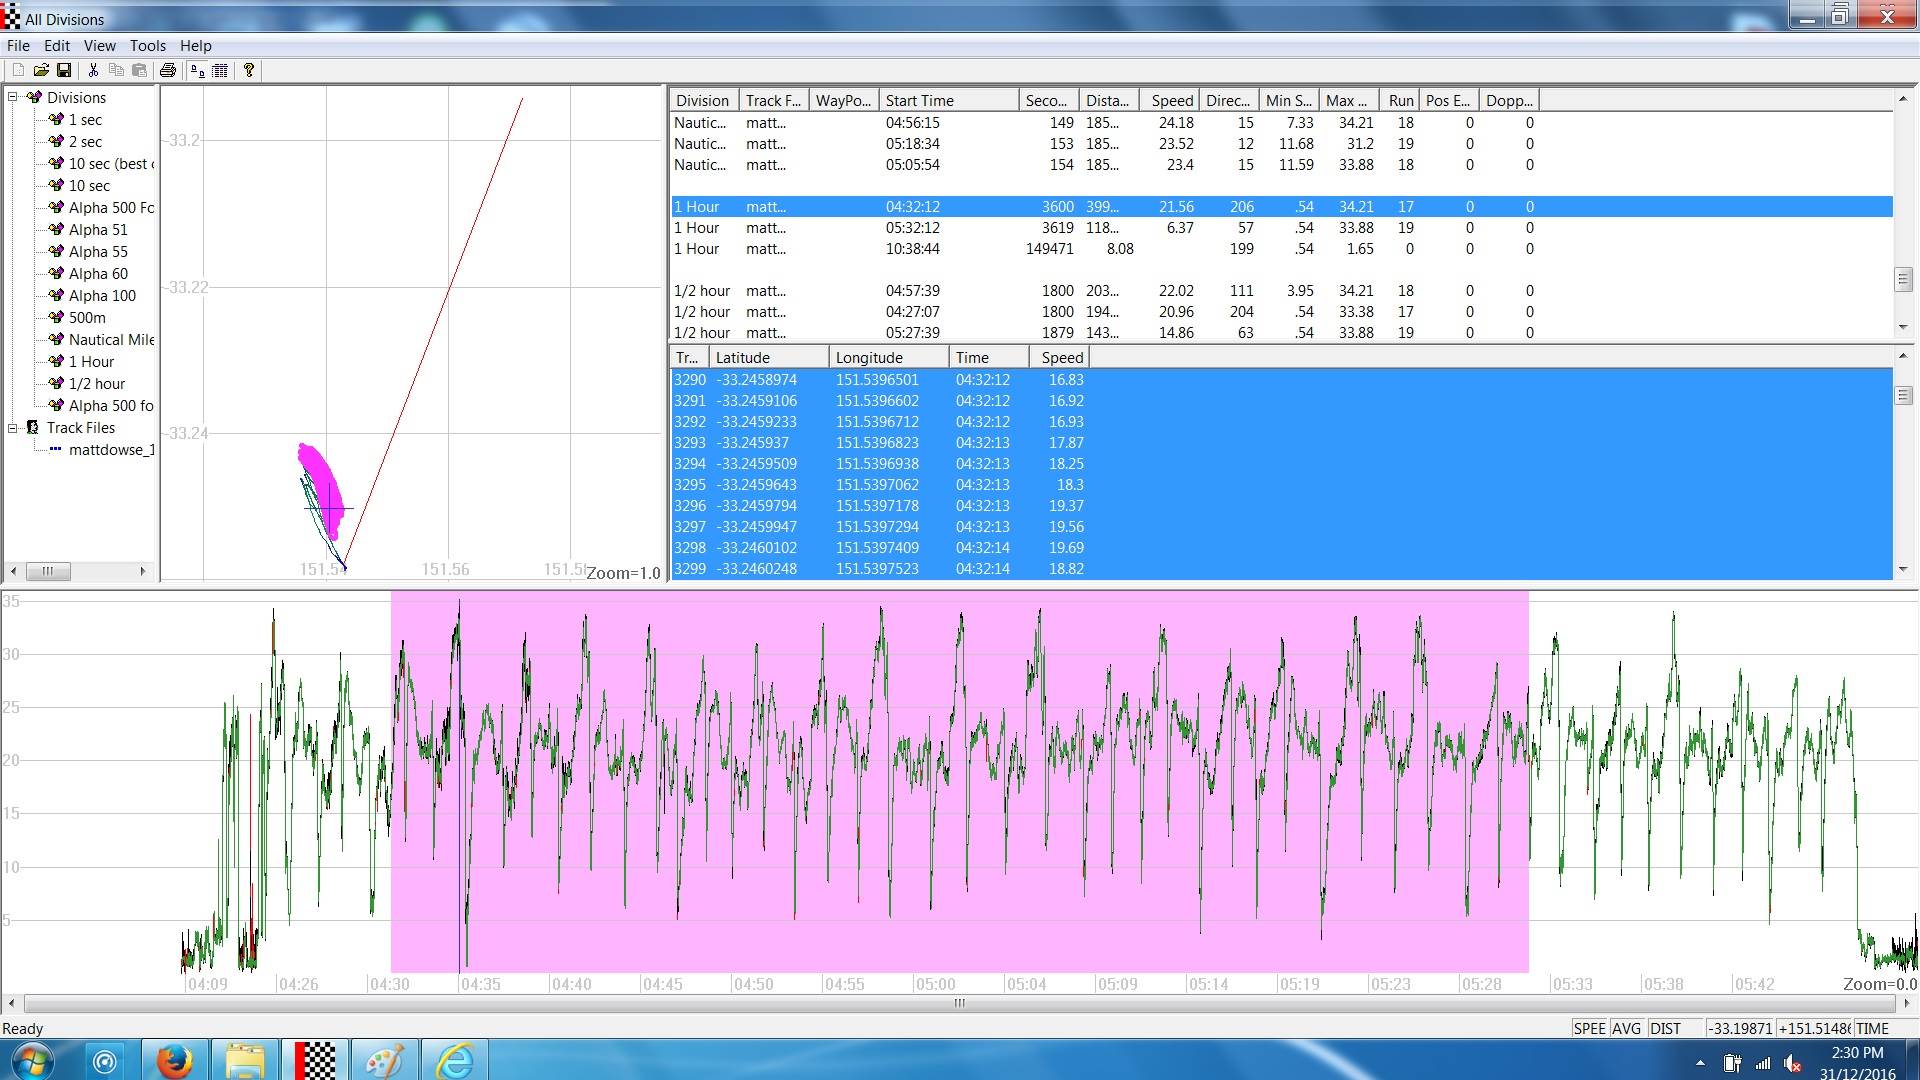The width and height of the screenshot is (1920, 1080).
Task: Click the Open file toolbar icon
Action: click(x=41, y=70)
